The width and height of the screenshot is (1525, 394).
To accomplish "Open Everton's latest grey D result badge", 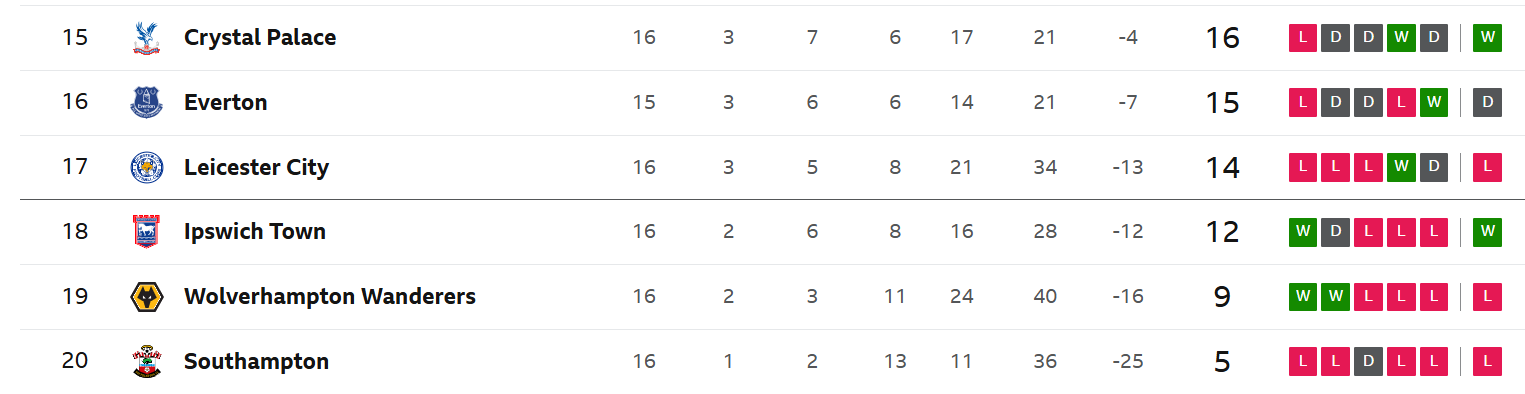I will [1487, 102].
